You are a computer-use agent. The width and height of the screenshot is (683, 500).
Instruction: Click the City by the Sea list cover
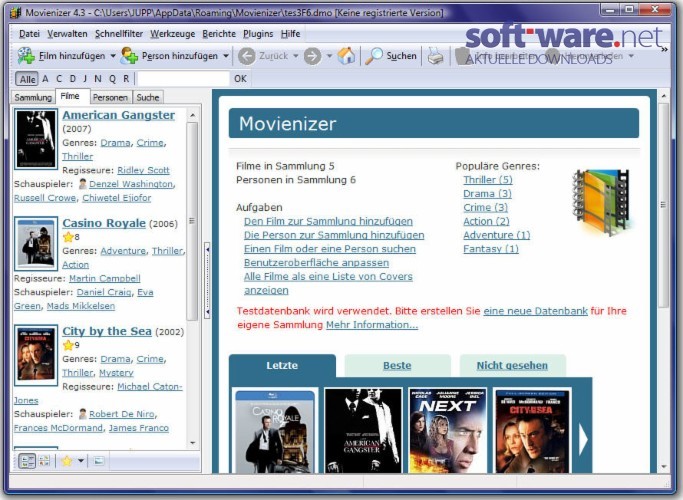(x=36, y=355)
